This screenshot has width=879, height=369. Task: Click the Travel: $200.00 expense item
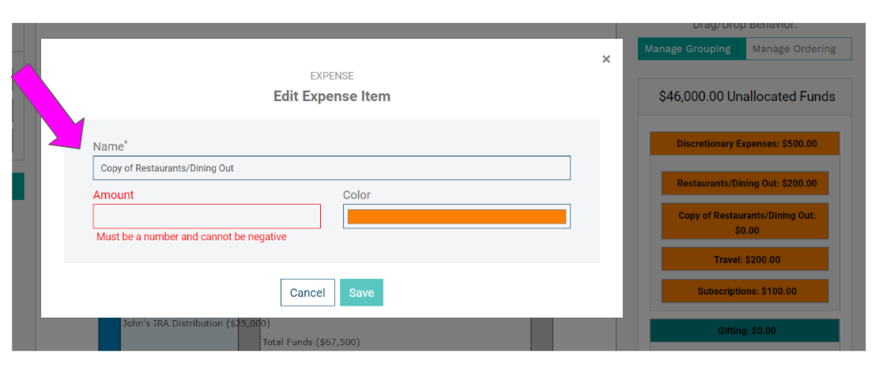coord(744,259)
